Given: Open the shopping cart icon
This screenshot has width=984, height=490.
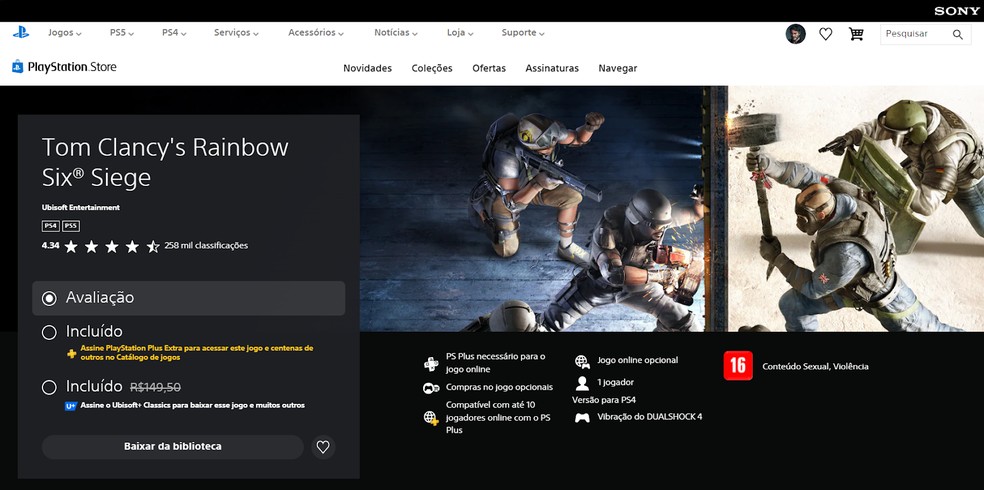Looking at the screenshot, I should (855, 34).
